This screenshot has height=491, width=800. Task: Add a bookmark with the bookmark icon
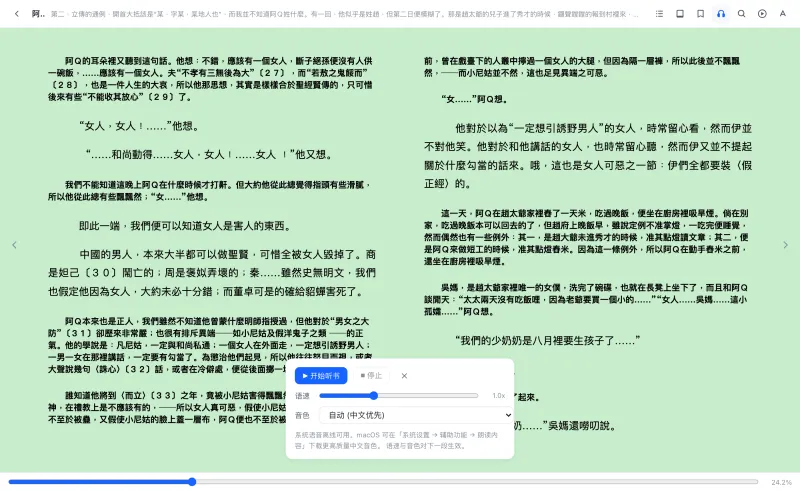[700, 14]
